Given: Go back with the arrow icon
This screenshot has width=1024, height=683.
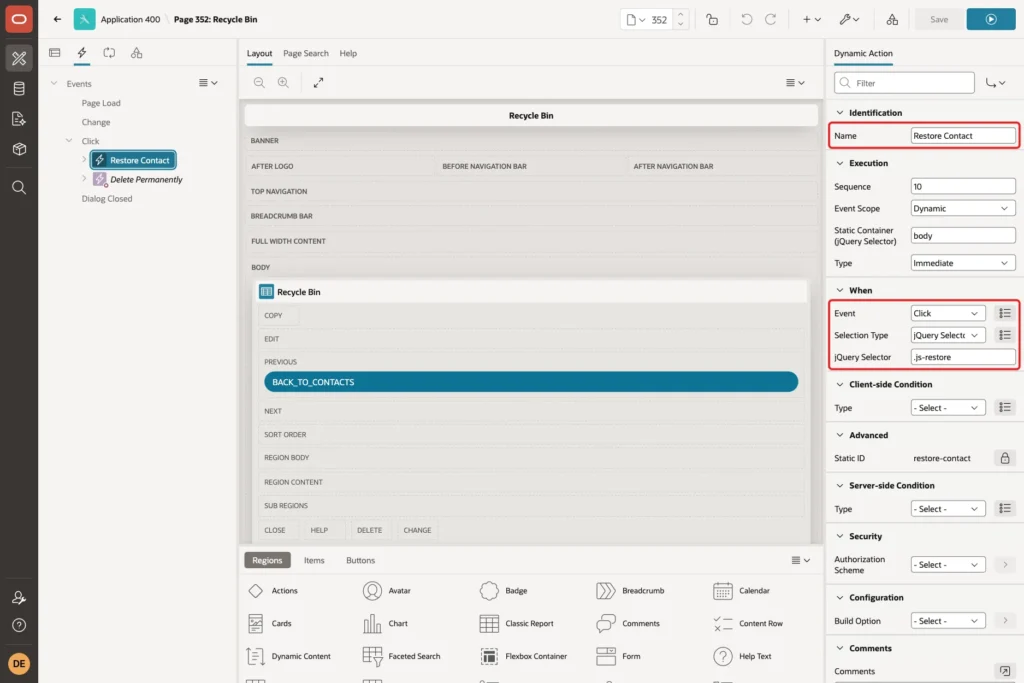Looking at the screenshot, I should tap(57, 19).
